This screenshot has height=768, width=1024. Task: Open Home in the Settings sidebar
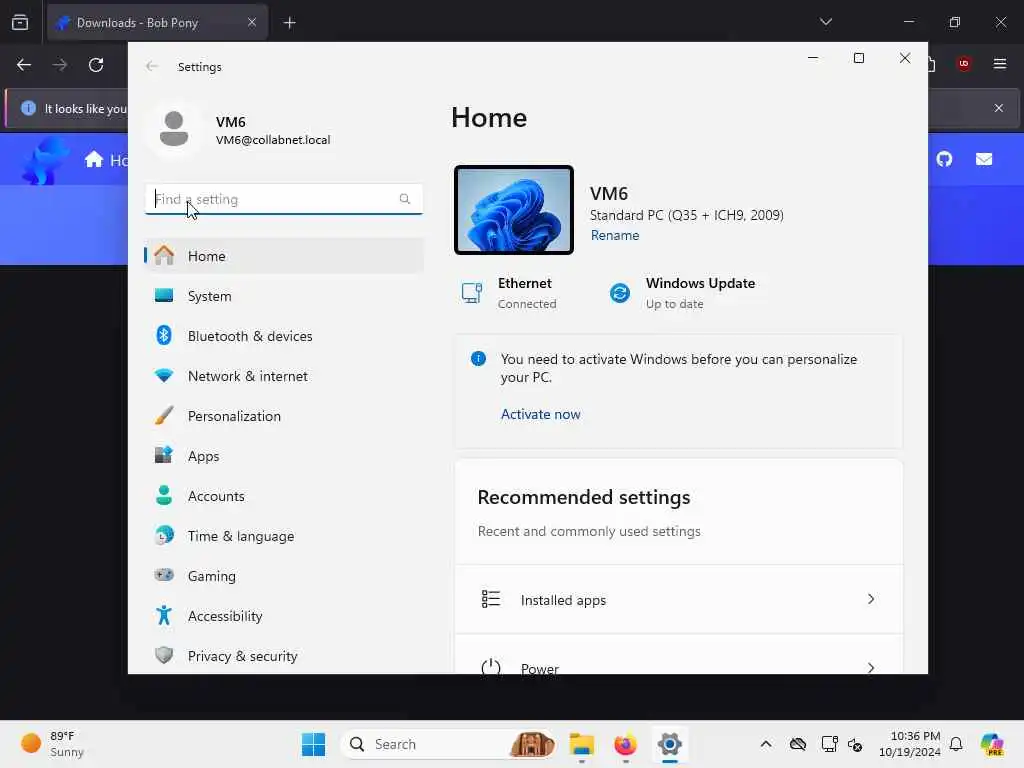(x=284, y=256)
